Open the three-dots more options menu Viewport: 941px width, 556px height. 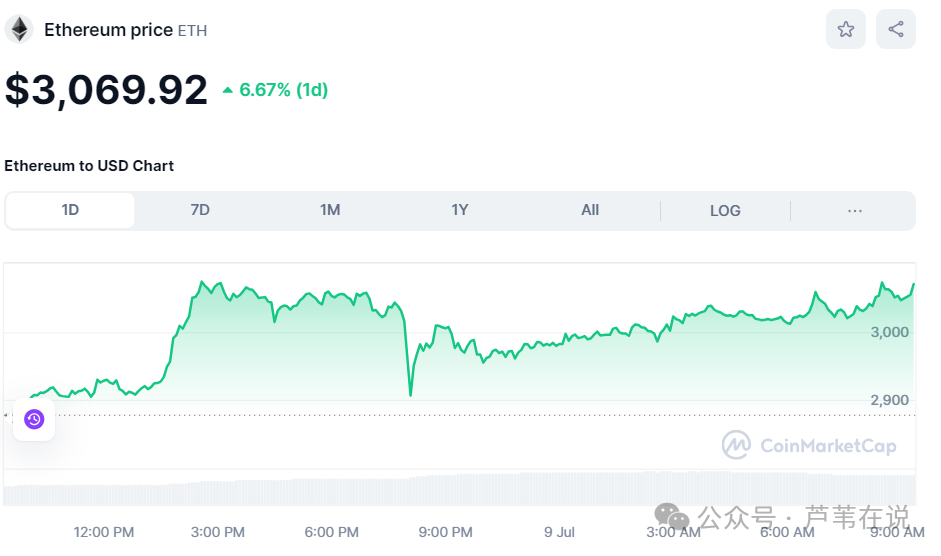854,210
